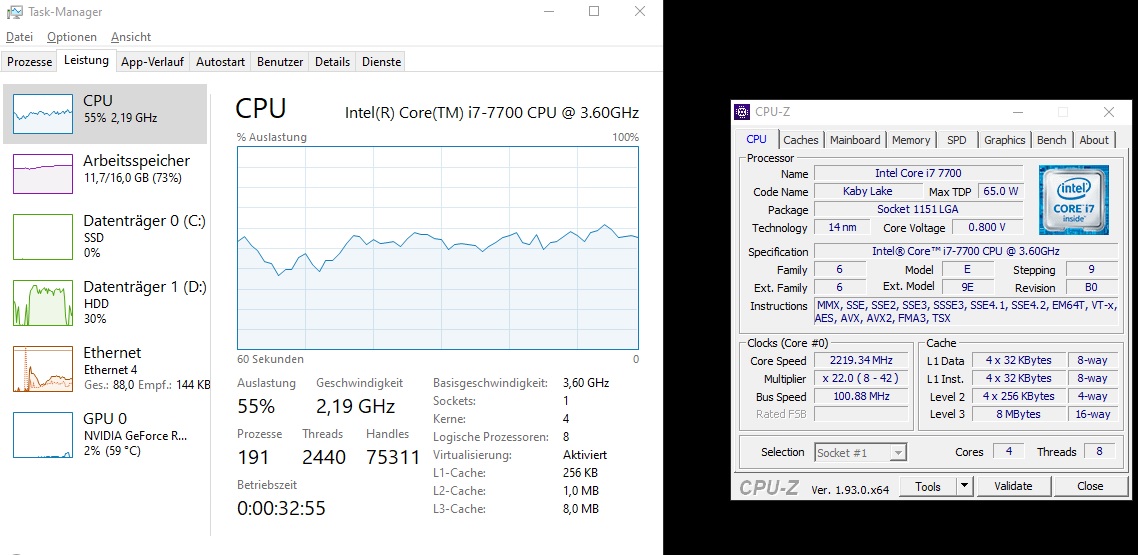This screenshot has width=1138, height=555.
Task: Click the Handles count 75311
Action: [x=393, y=458]
